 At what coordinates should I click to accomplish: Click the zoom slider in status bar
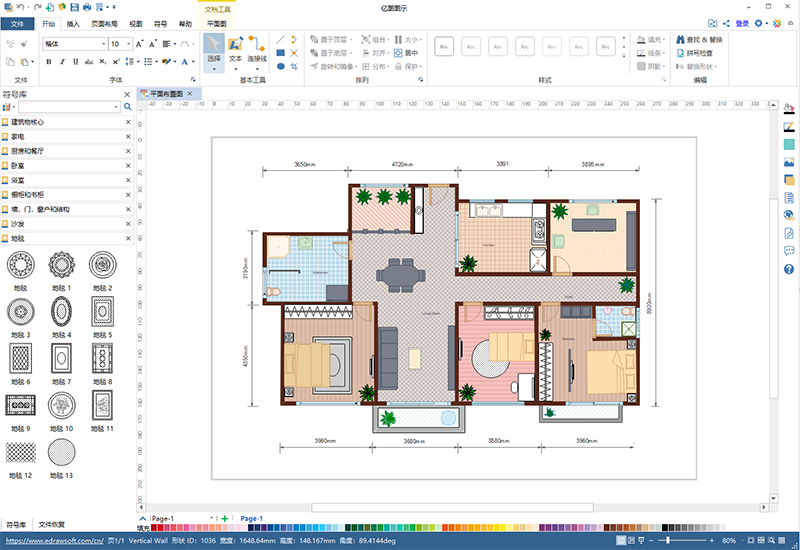point(682,540)
